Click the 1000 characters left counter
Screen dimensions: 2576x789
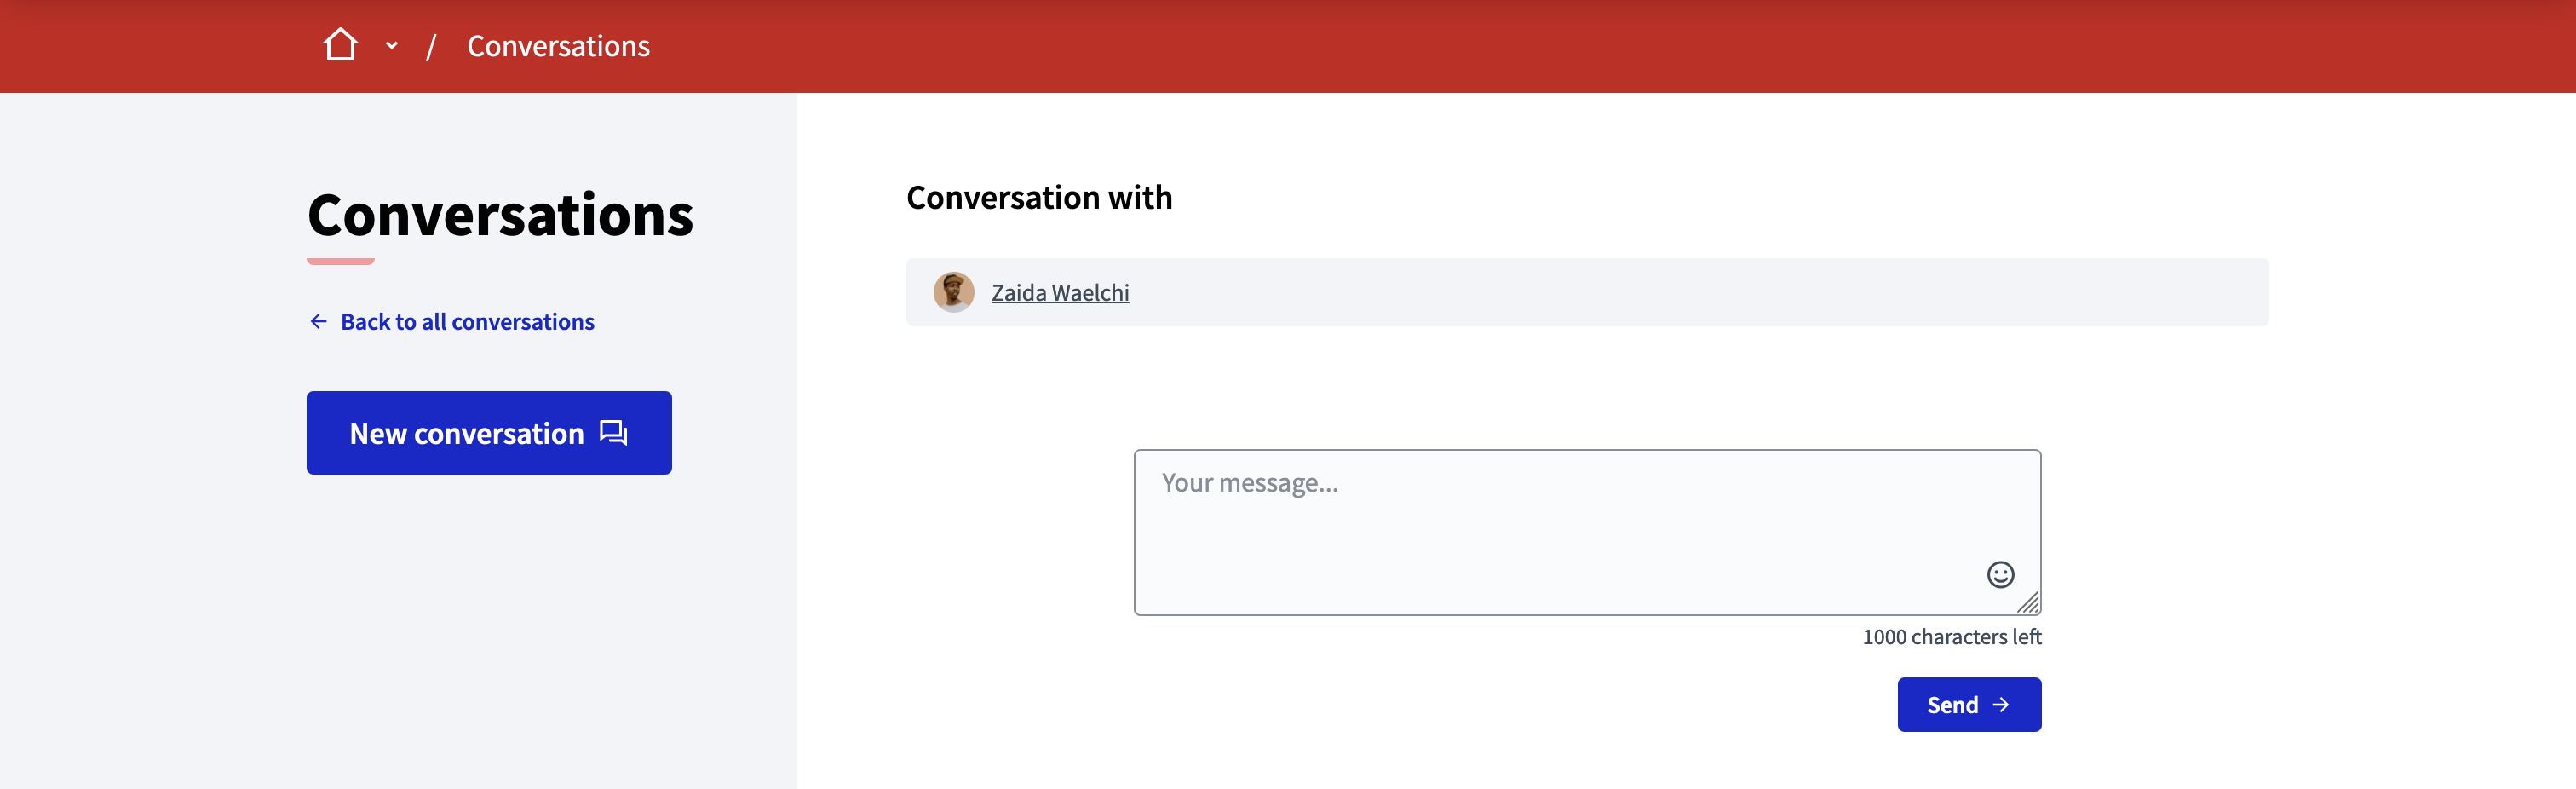coord(1951,636)
